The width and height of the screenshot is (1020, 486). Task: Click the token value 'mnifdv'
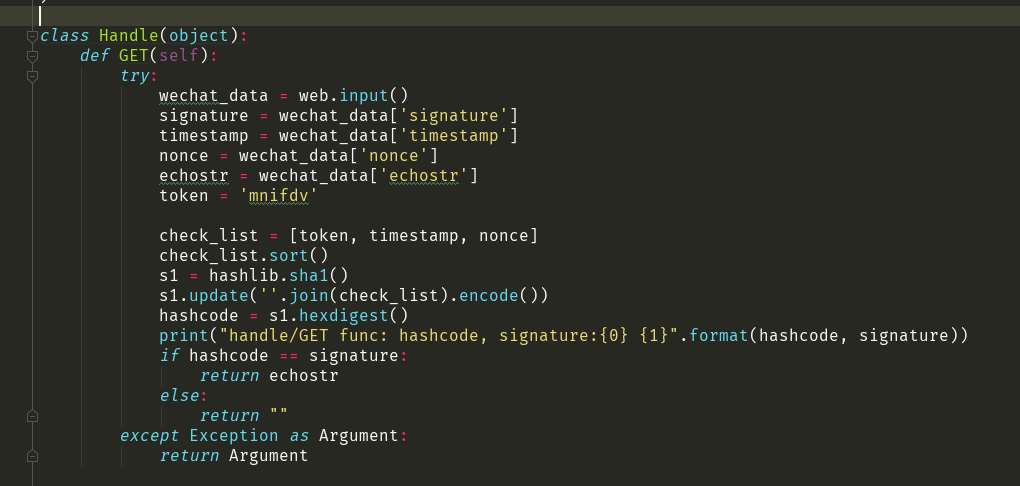pos(278,196)
